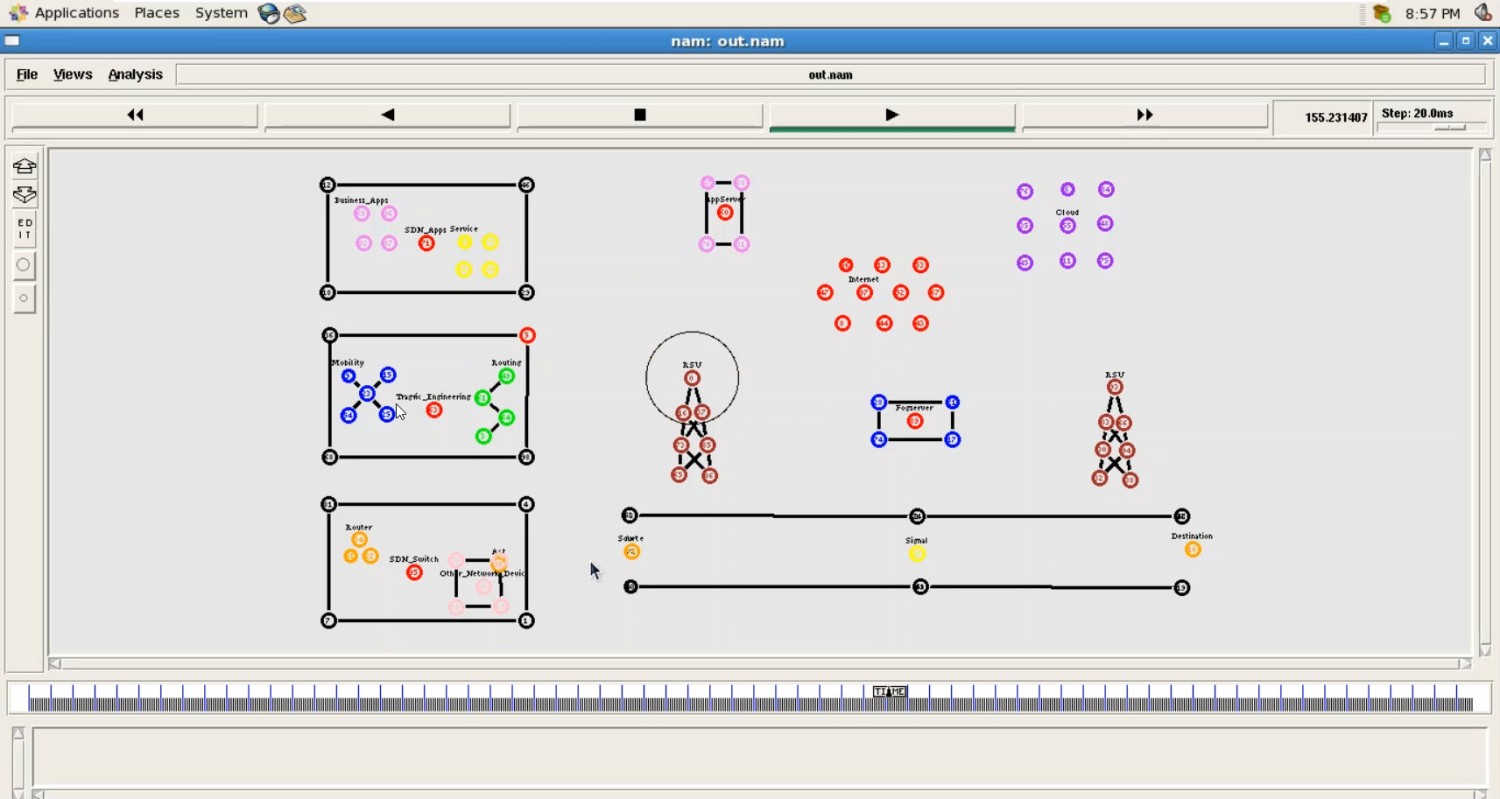Open the Views menu

(72, 74)
